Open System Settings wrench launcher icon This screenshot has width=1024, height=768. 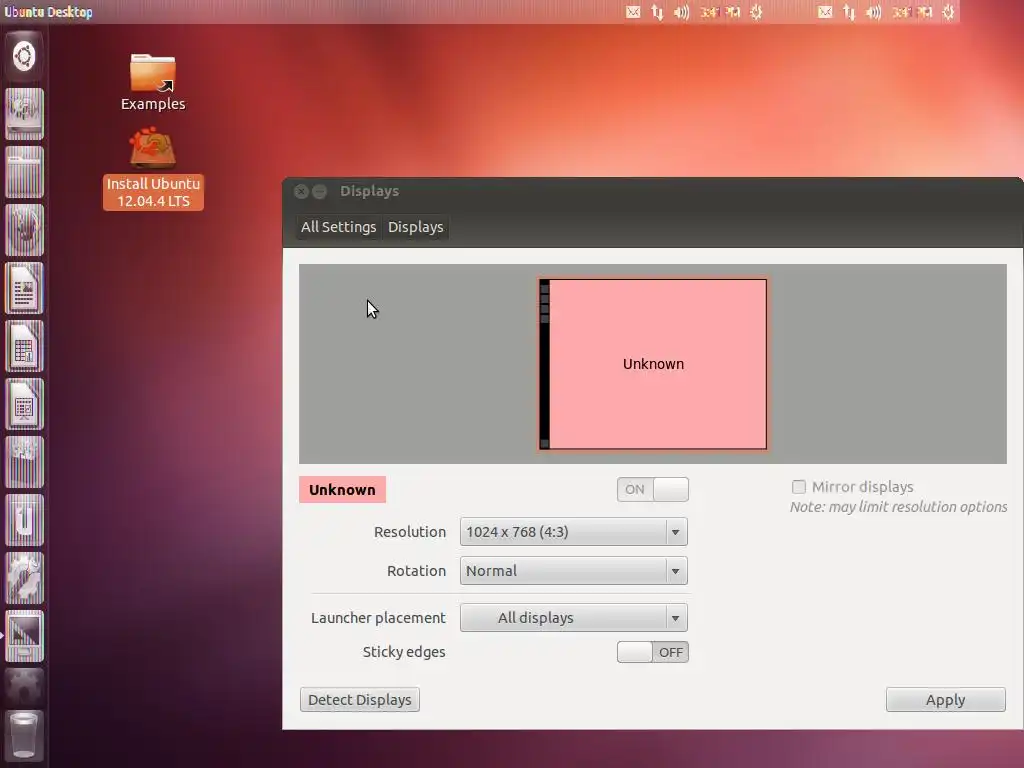[x=24, y=578]
